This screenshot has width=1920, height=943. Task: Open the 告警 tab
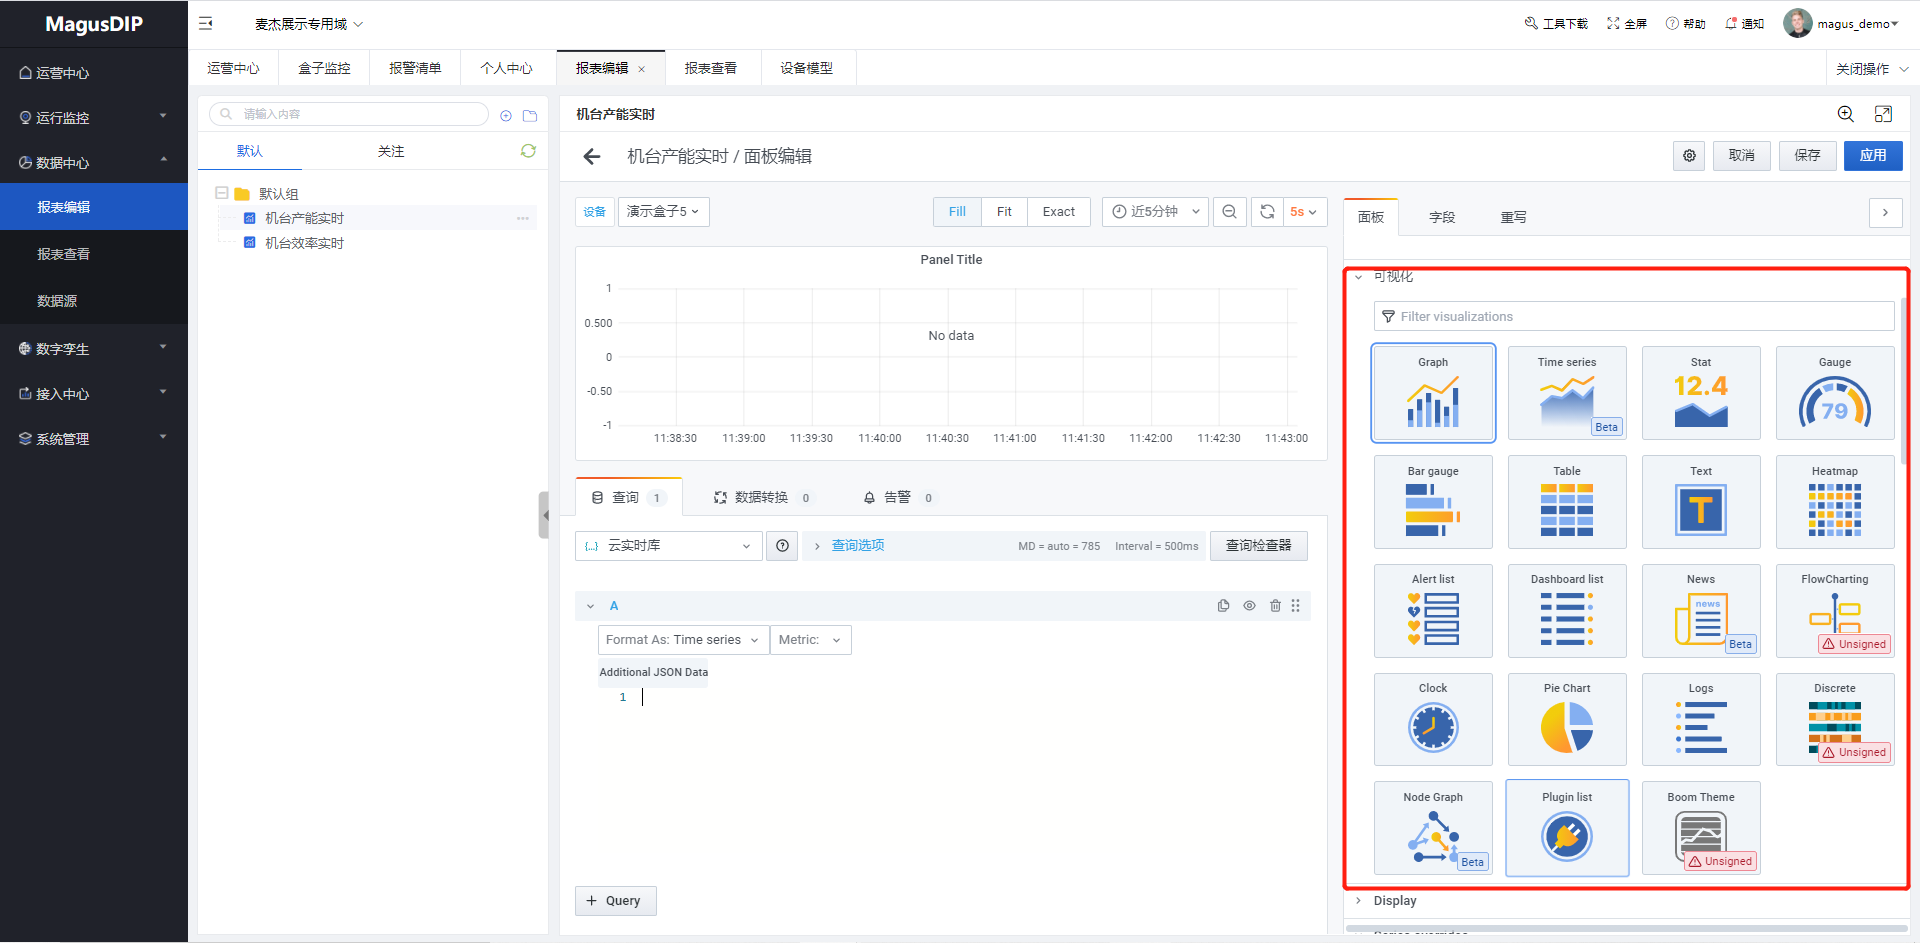pos(898,497)
